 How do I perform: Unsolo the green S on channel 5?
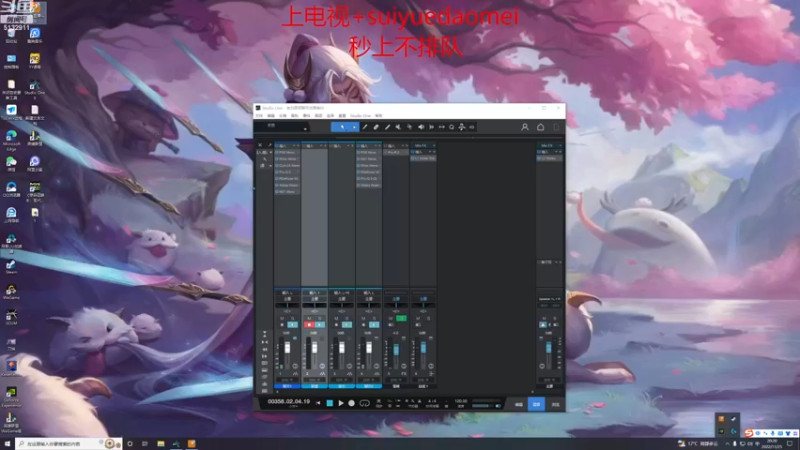pyautogui.click(x=401, y=318)
